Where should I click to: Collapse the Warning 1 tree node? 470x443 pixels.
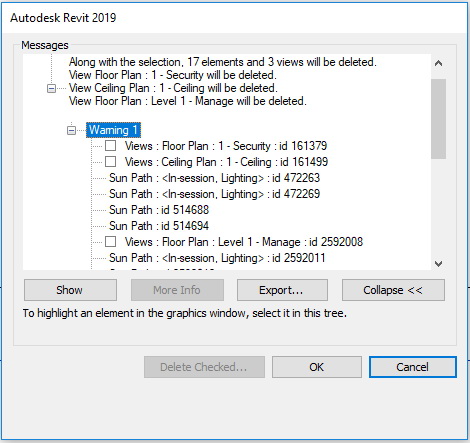tap(71, 130)
